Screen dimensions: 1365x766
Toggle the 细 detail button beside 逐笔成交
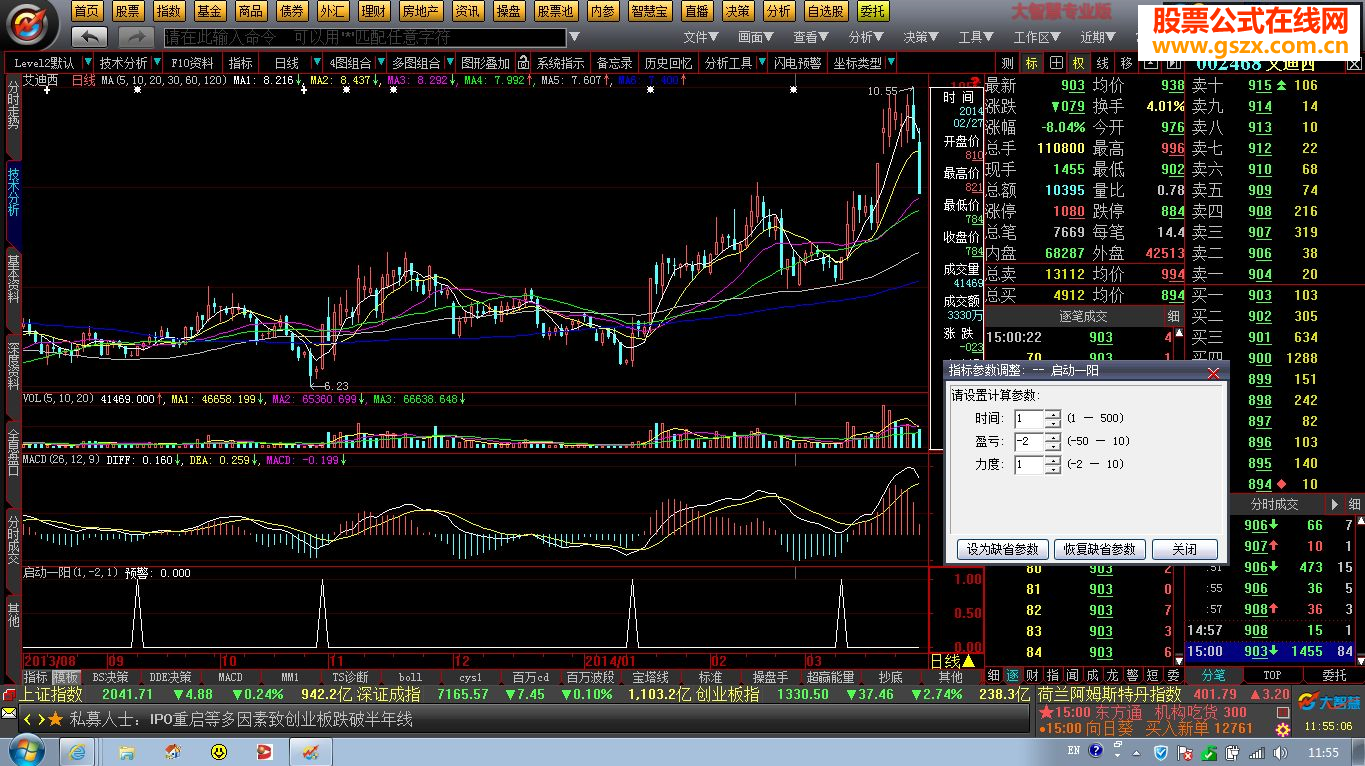click(1173, 316)
